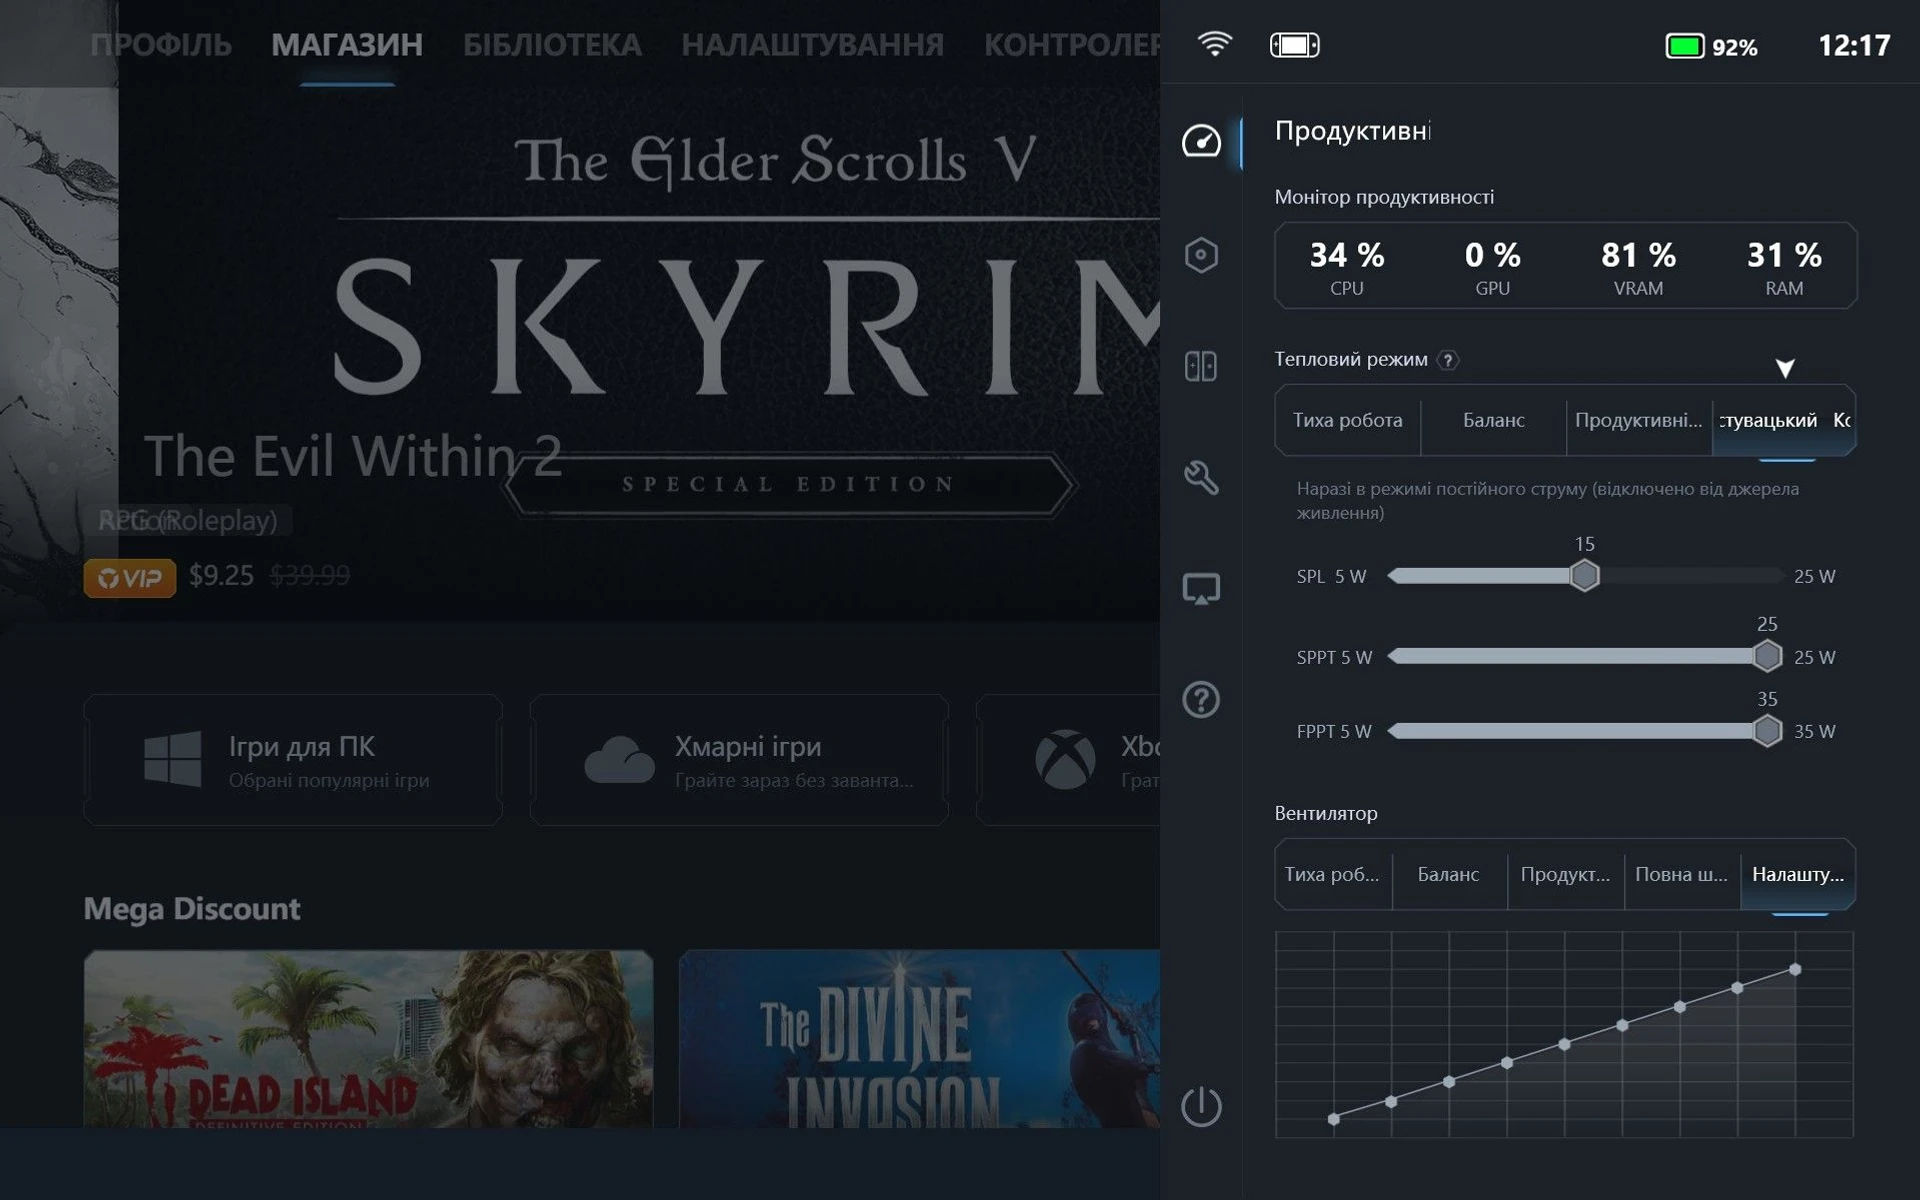This screenshot has height=1200, width=1920.
Task: Select Повна ш... fan mode
Action: pyautogui.click(x=1681, y=874)
